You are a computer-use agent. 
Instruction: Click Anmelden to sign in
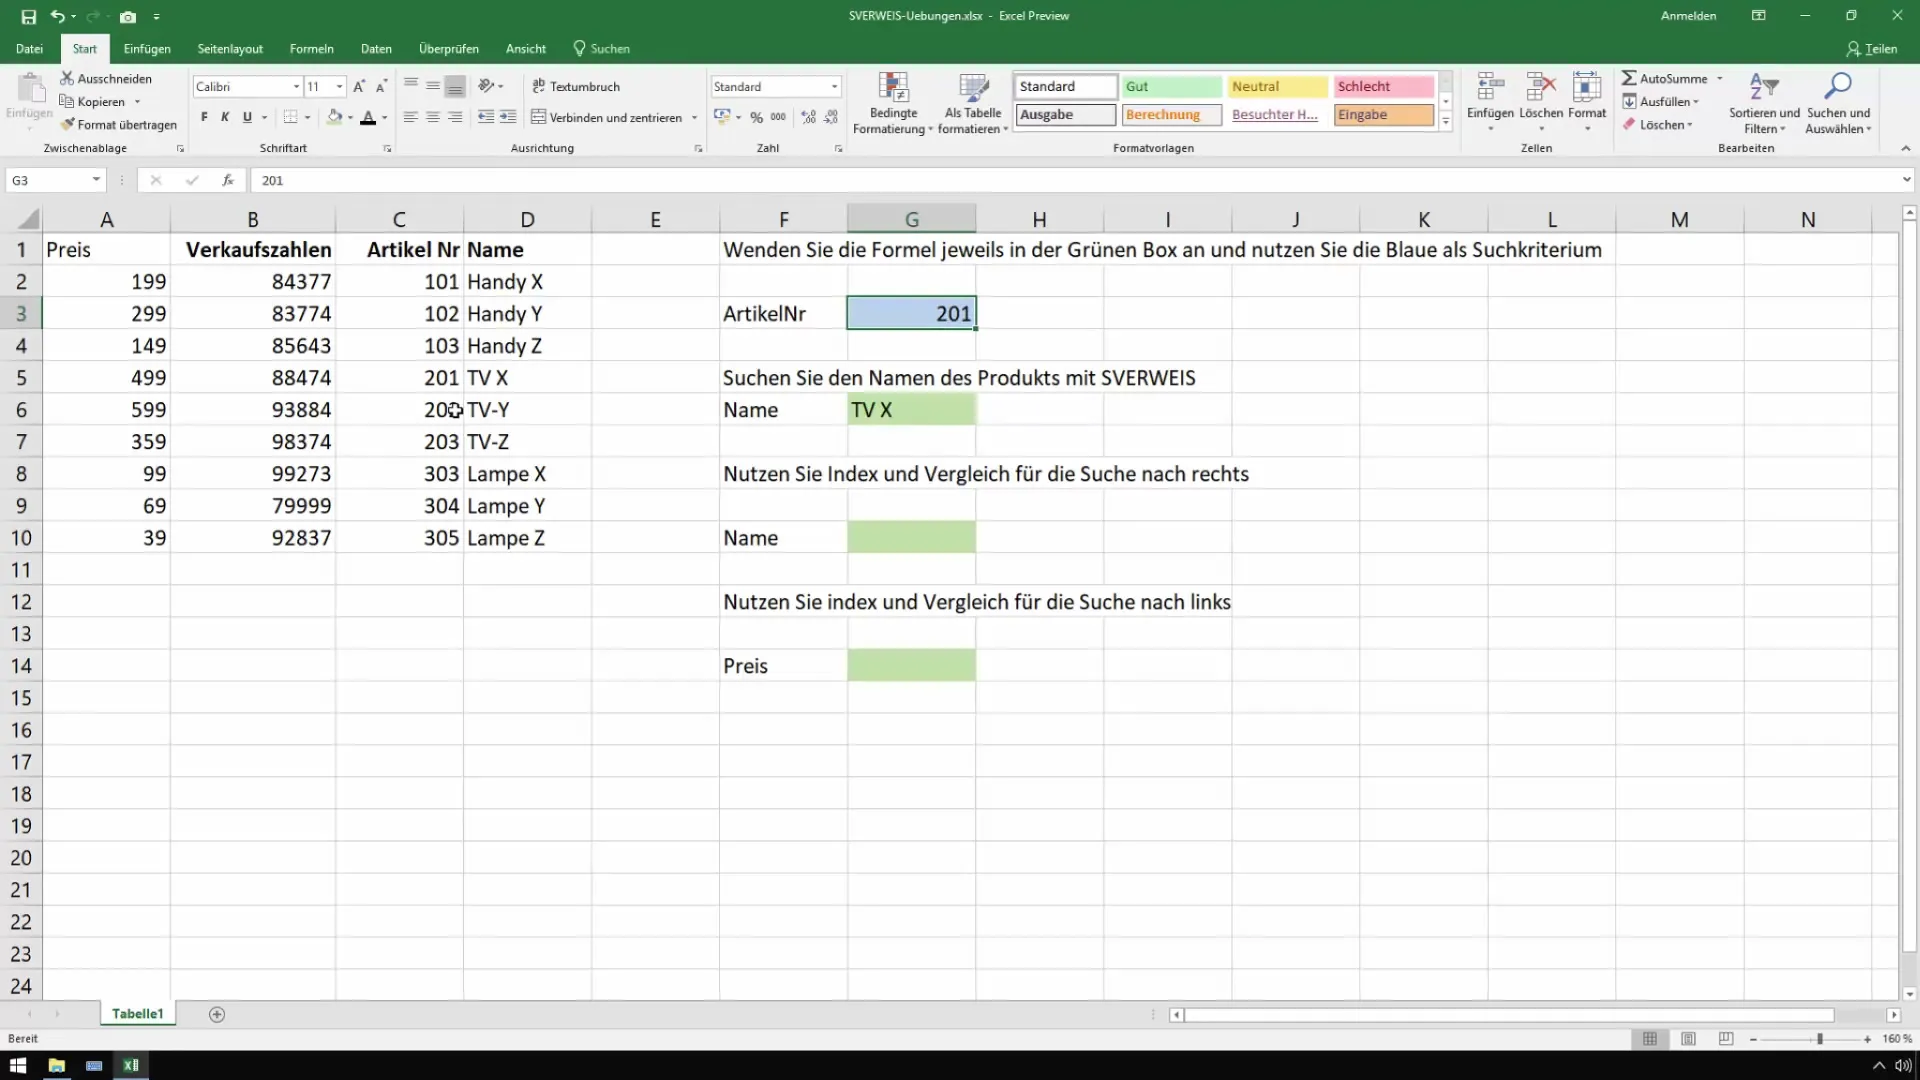[1688, 16]
